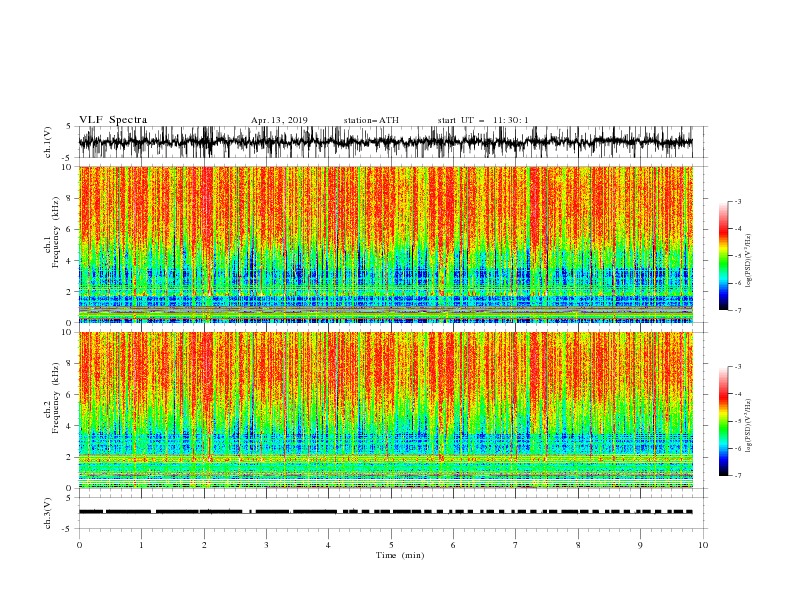792x612 pixels.
Task: Click the log(PSD) label of ch.2 color bar
Action: [749, 426]
